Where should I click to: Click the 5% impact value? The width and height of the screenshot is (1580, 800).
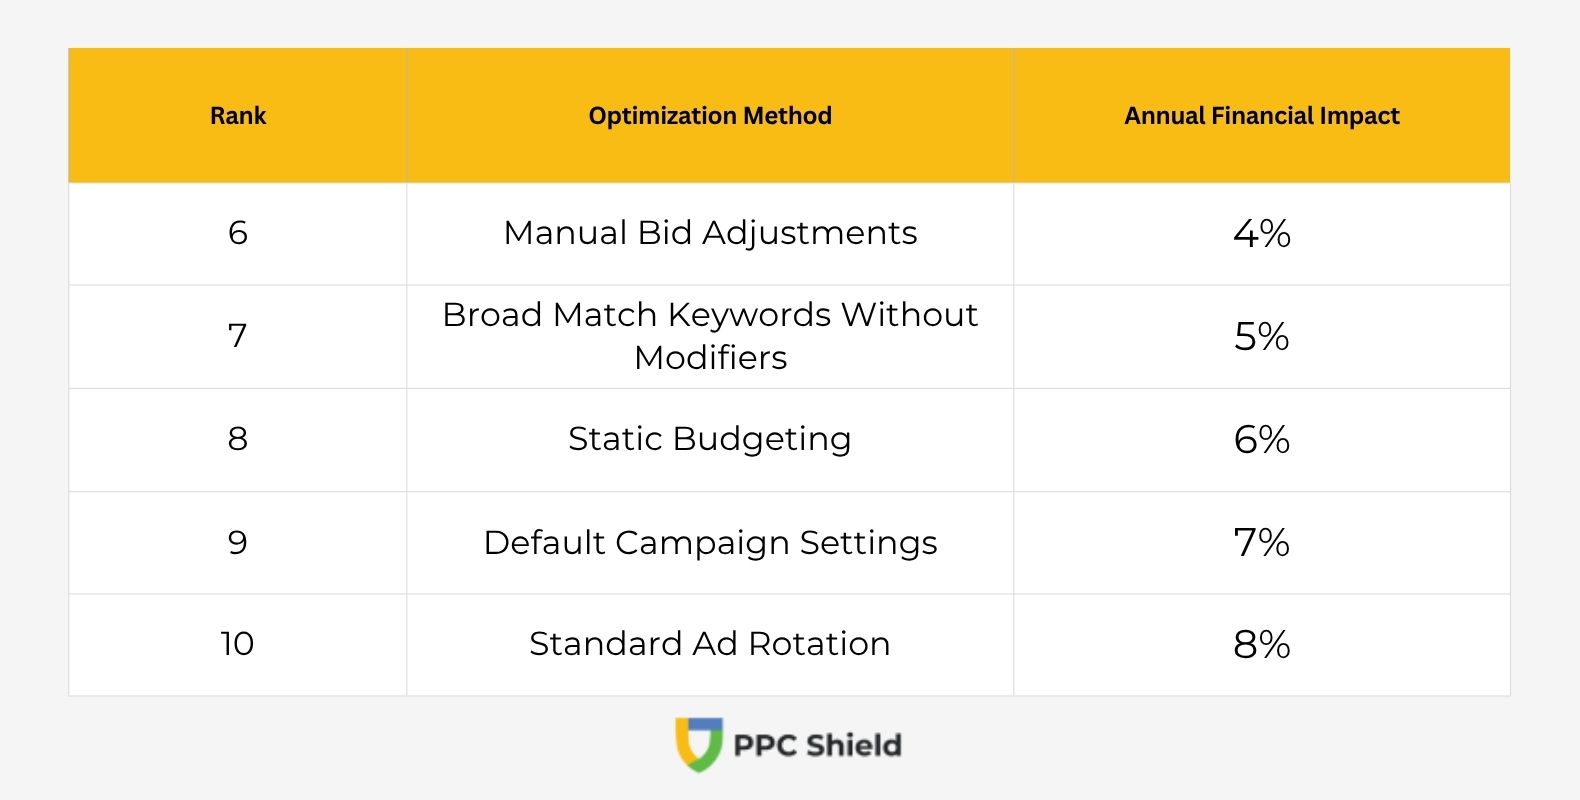1261,336
